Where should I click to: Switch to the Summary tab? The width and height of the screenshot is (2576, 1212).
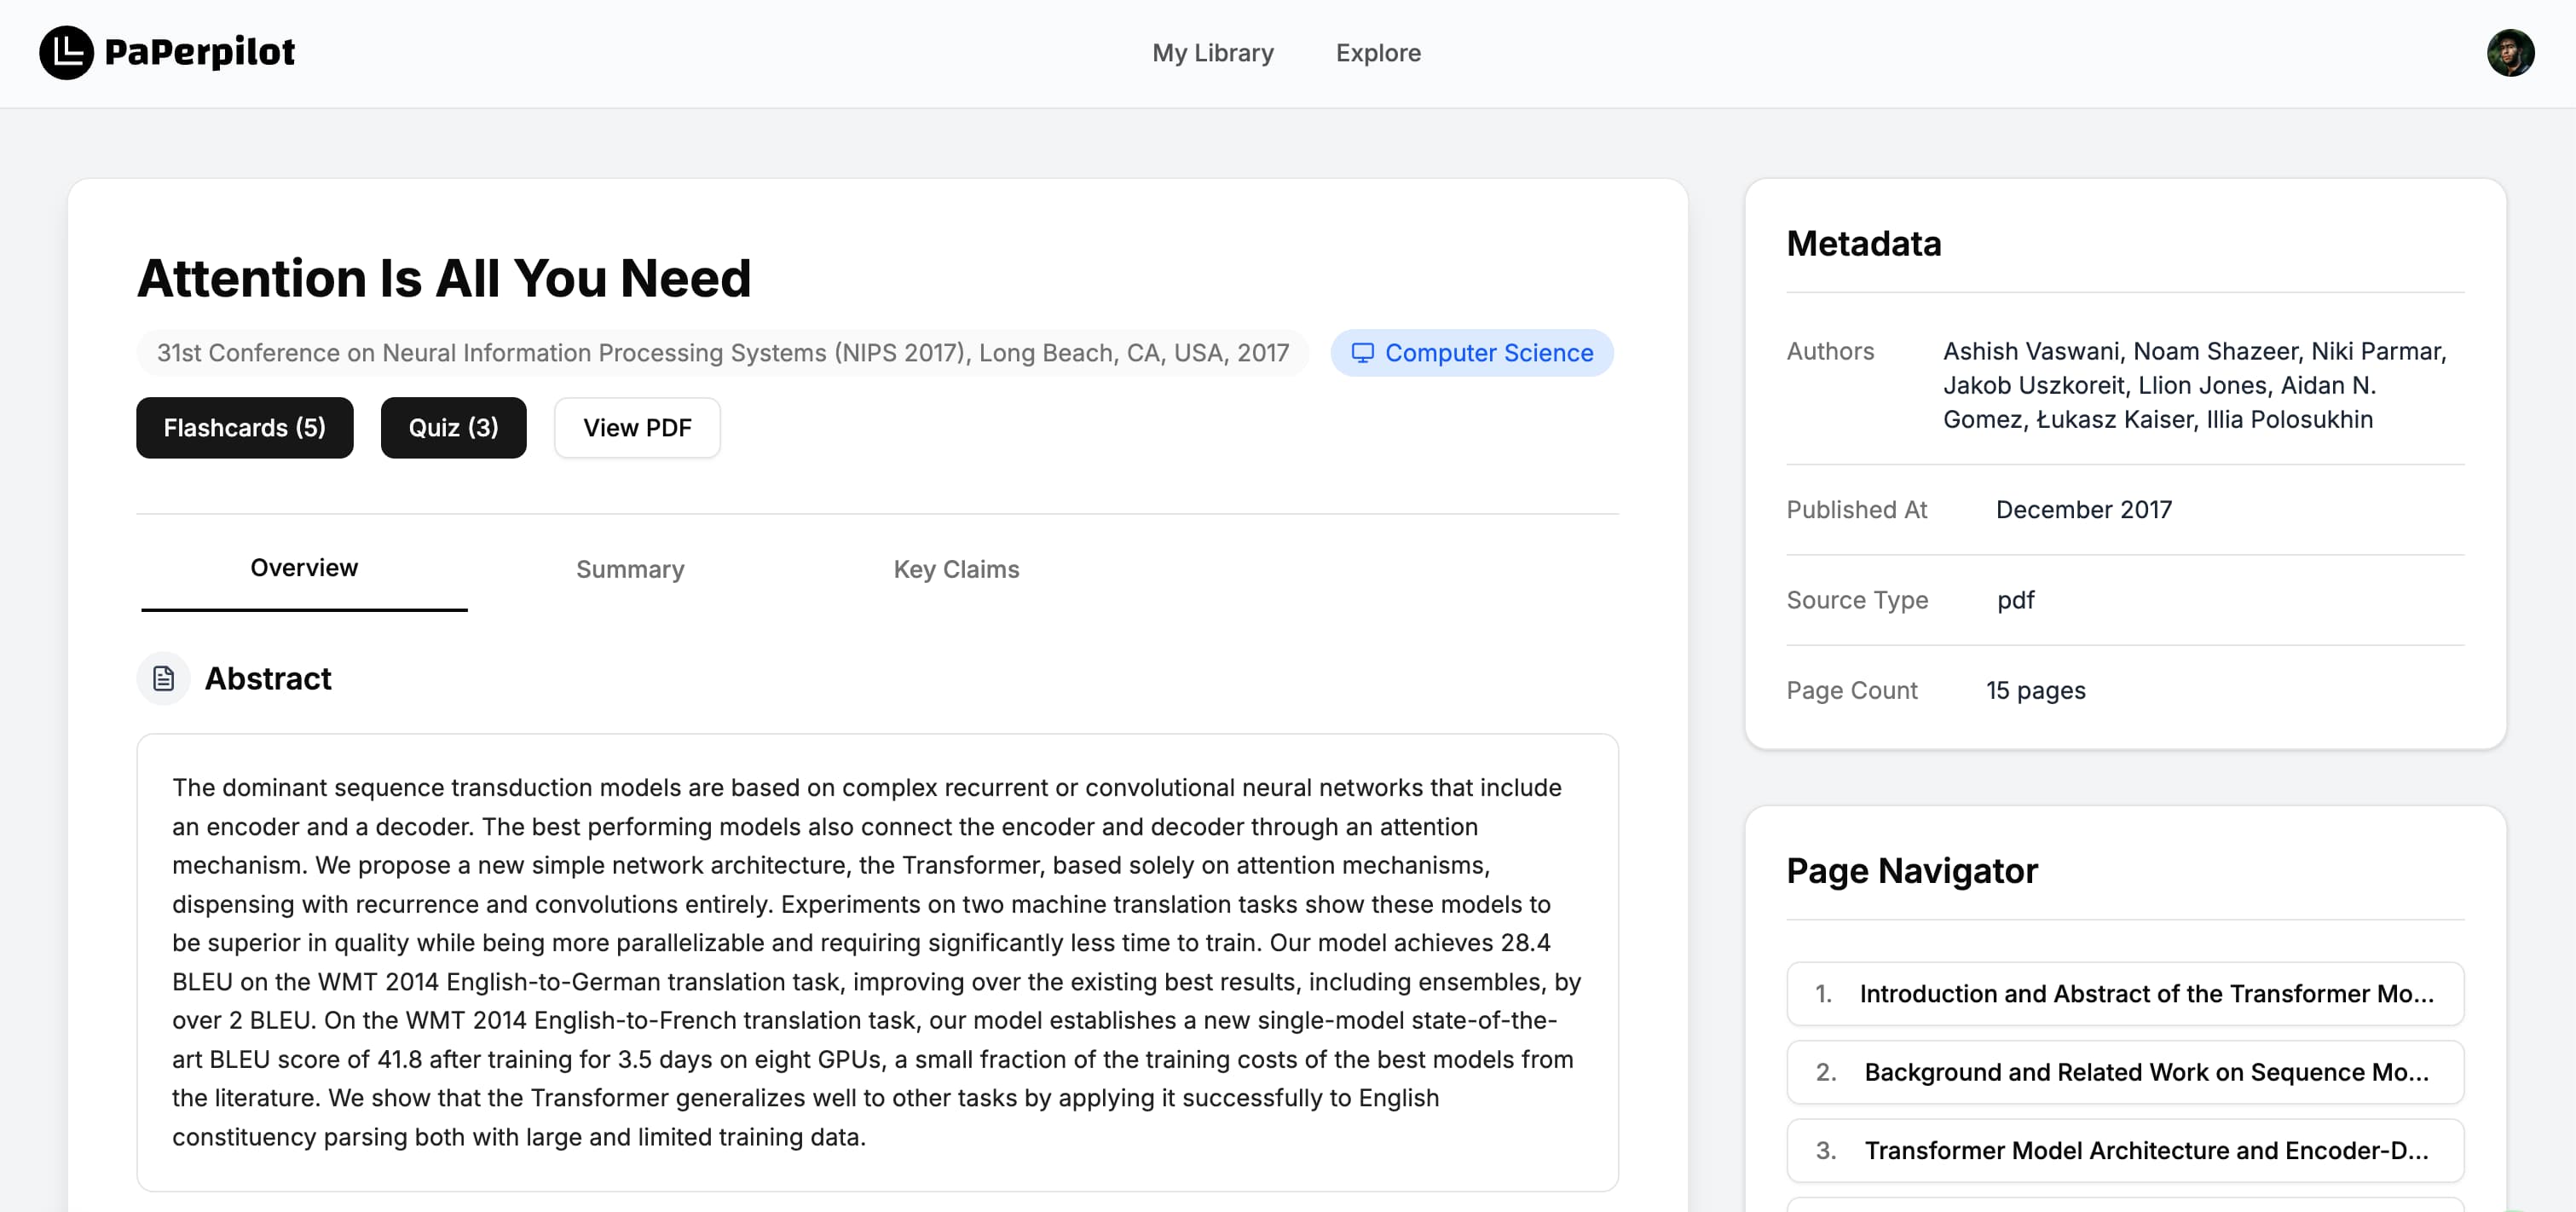(x=629, y=569)
